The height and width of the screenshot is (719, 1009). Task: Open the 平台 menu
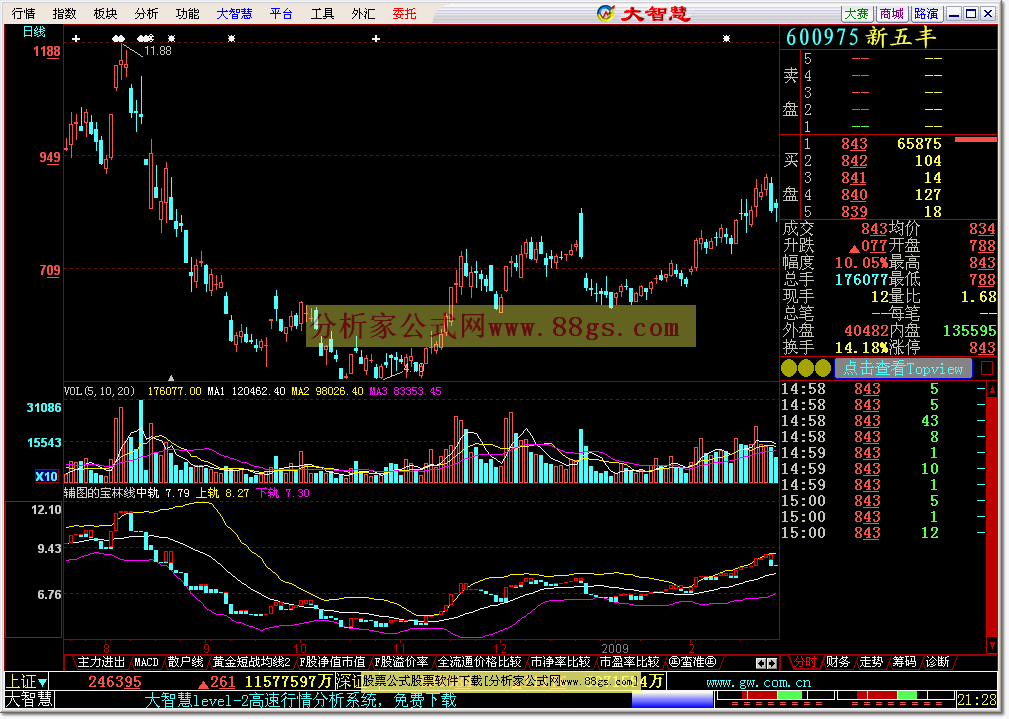click(281, 14)
